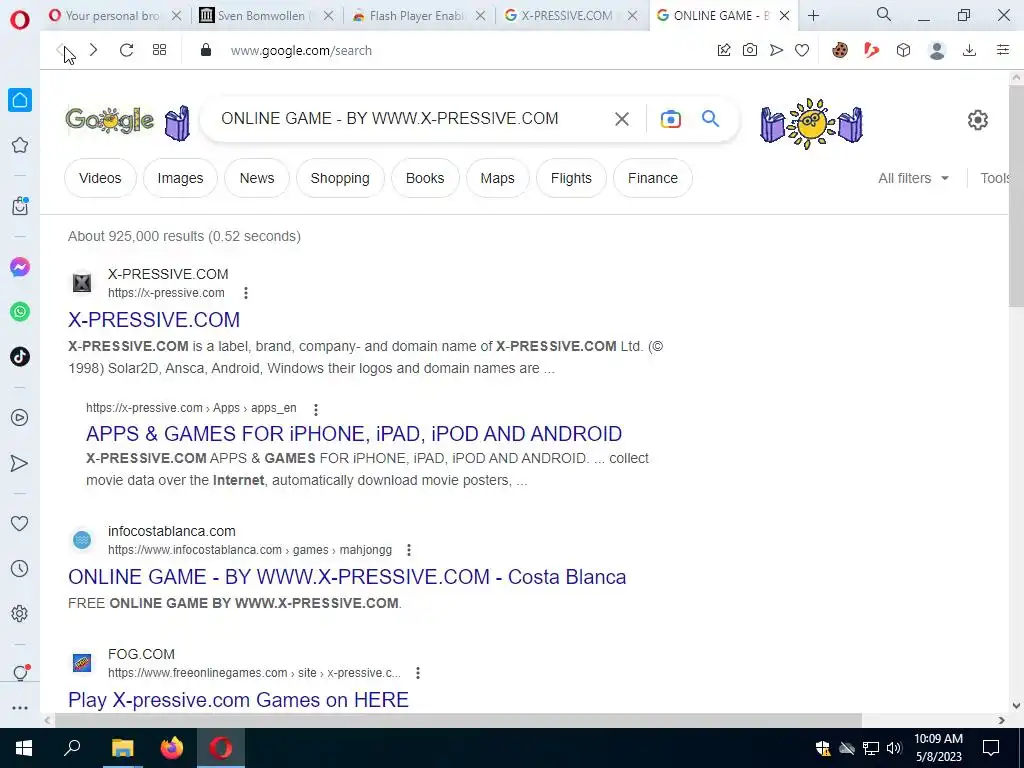Open the sidebar bookmarks star icon
Image resolution: width=1024 pixels, height=768 pixels.
click(20, 145)
